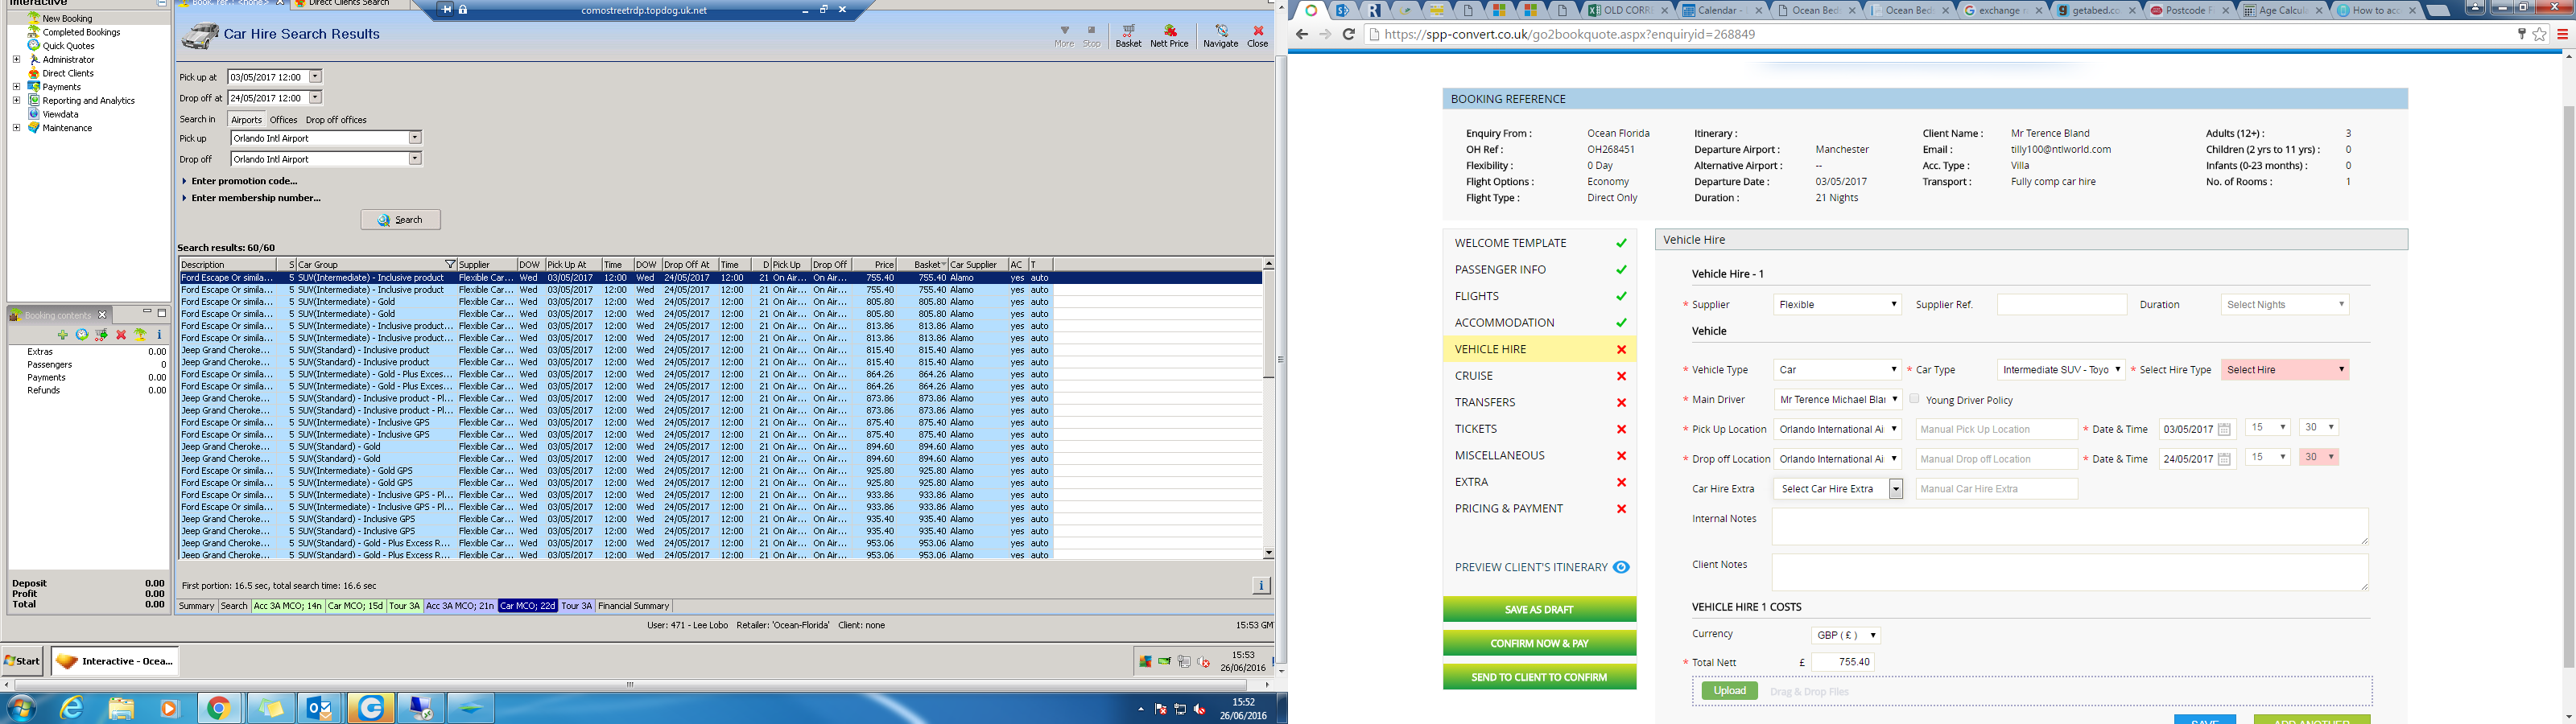The height and width of the screenshot is (724, 2576).
Task: Click the Total Nett amount field
Action: coord(1842,662)
